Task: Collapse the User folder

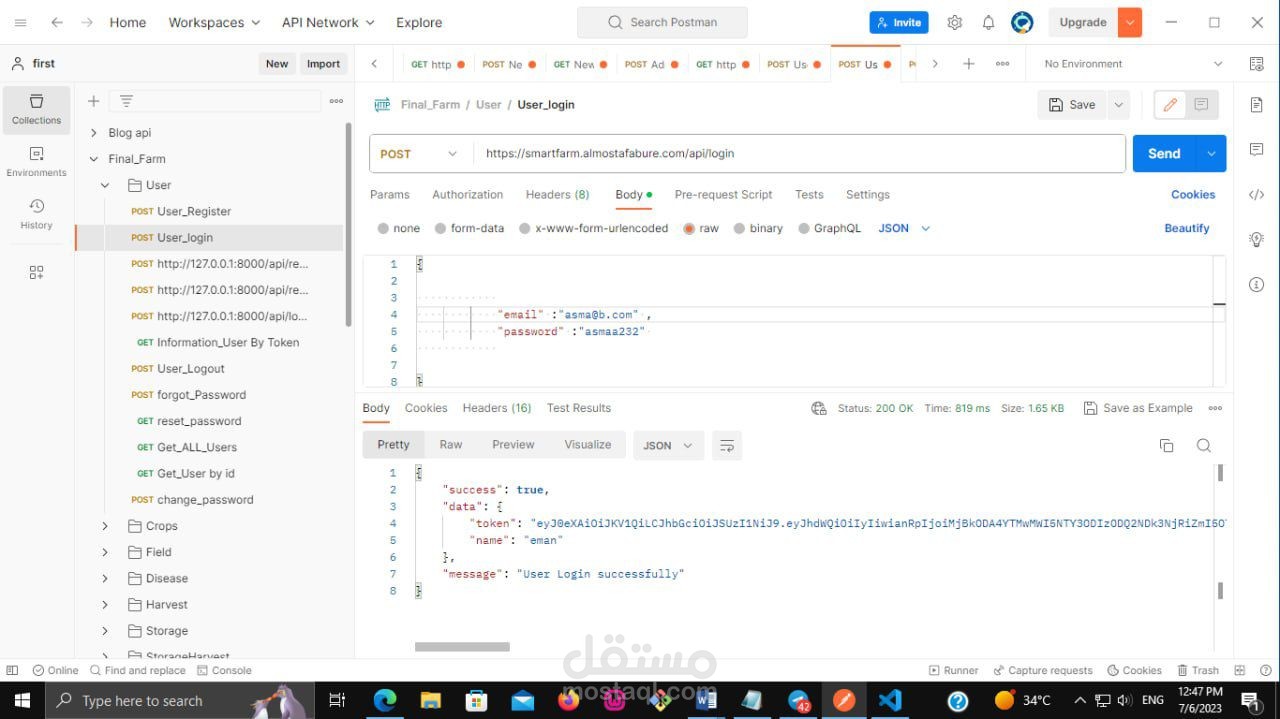Action: (x=104, y=185)
